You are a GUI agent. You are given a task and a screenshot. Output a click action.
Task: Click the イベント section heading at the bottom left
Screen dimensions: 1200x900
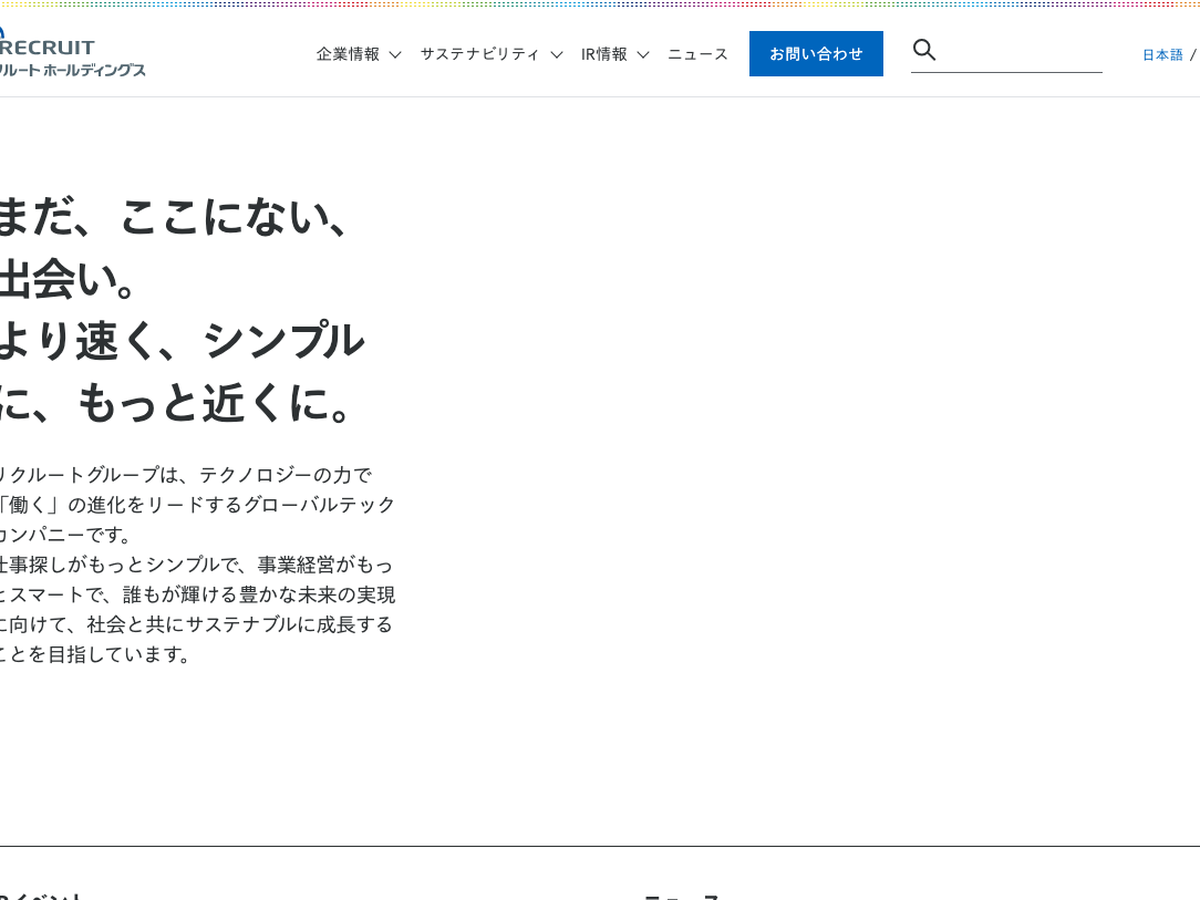tap(40, 895)
